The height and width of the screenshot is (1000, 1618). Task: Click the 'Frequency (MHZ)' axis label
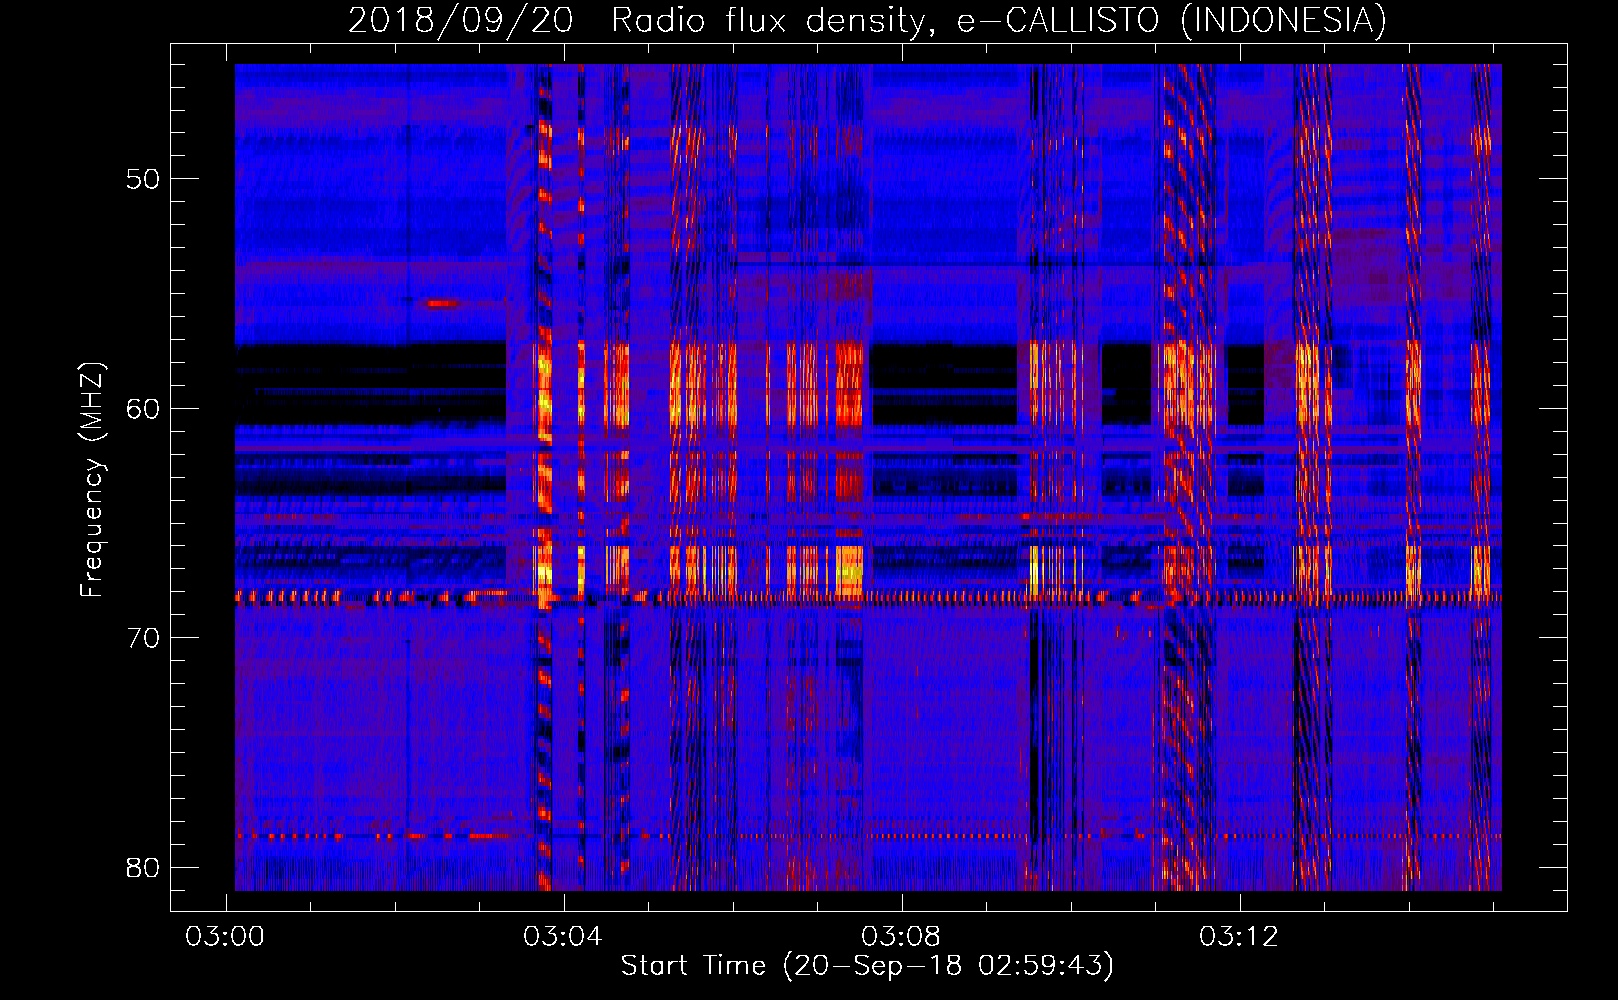click(x=92, y=479)
